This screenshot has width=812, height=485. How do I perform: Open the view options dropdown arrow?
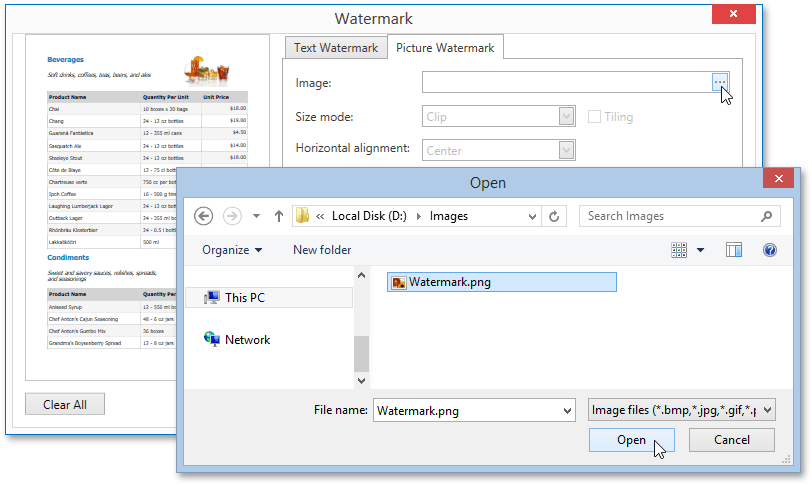701,250
